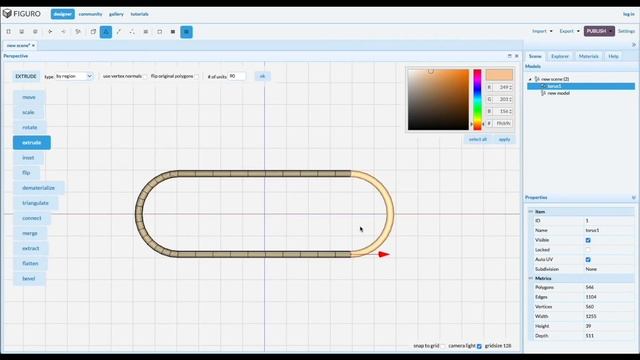
Task: Select the diagonal line edge-mode icon
Action: click(x=119, y=32)
